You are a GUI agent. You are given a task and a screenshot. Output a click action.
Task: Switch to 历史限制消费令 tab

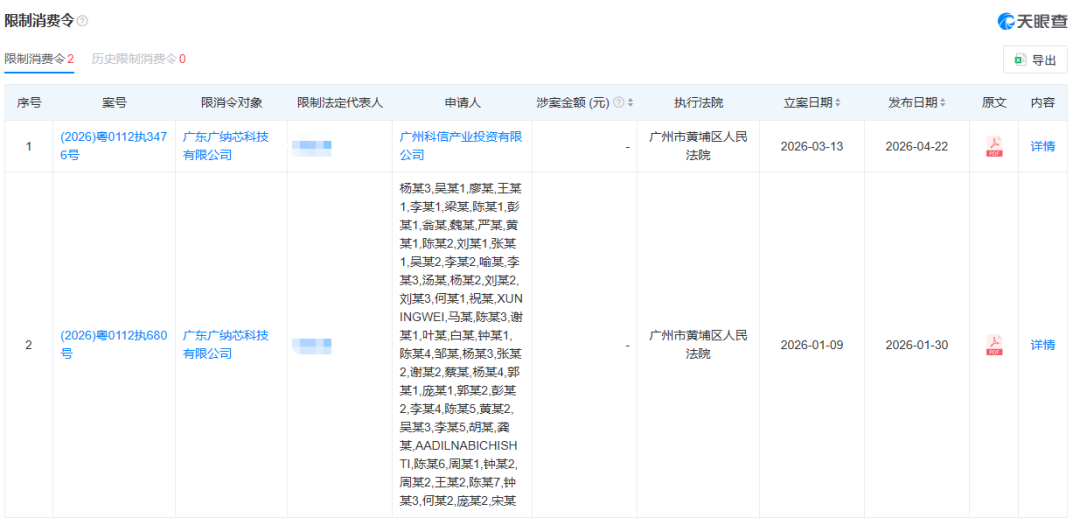tap(138, 59)
